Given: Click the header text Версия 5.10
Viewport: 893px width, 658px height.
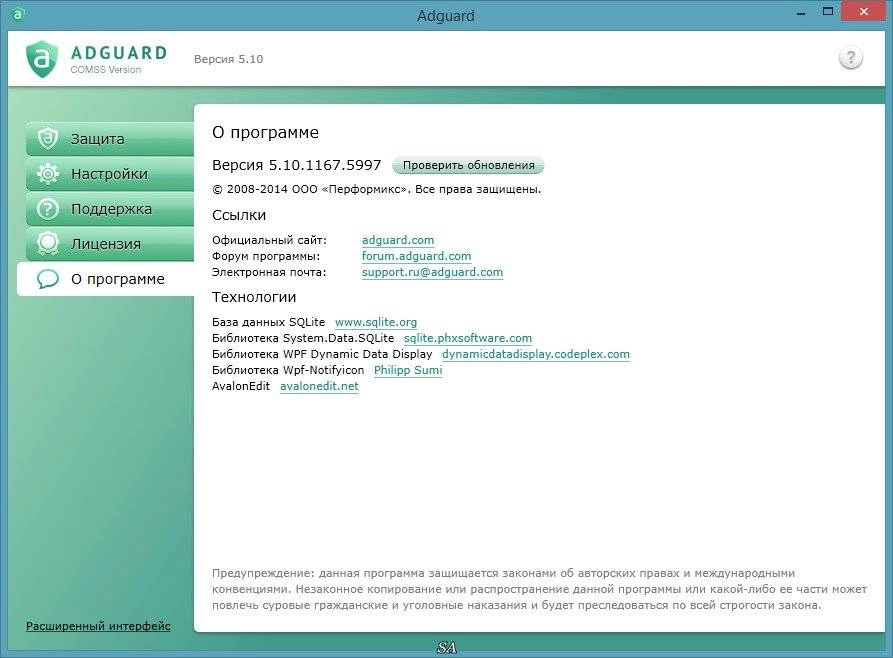Looking at the screenshot, I should coord(228,59).
